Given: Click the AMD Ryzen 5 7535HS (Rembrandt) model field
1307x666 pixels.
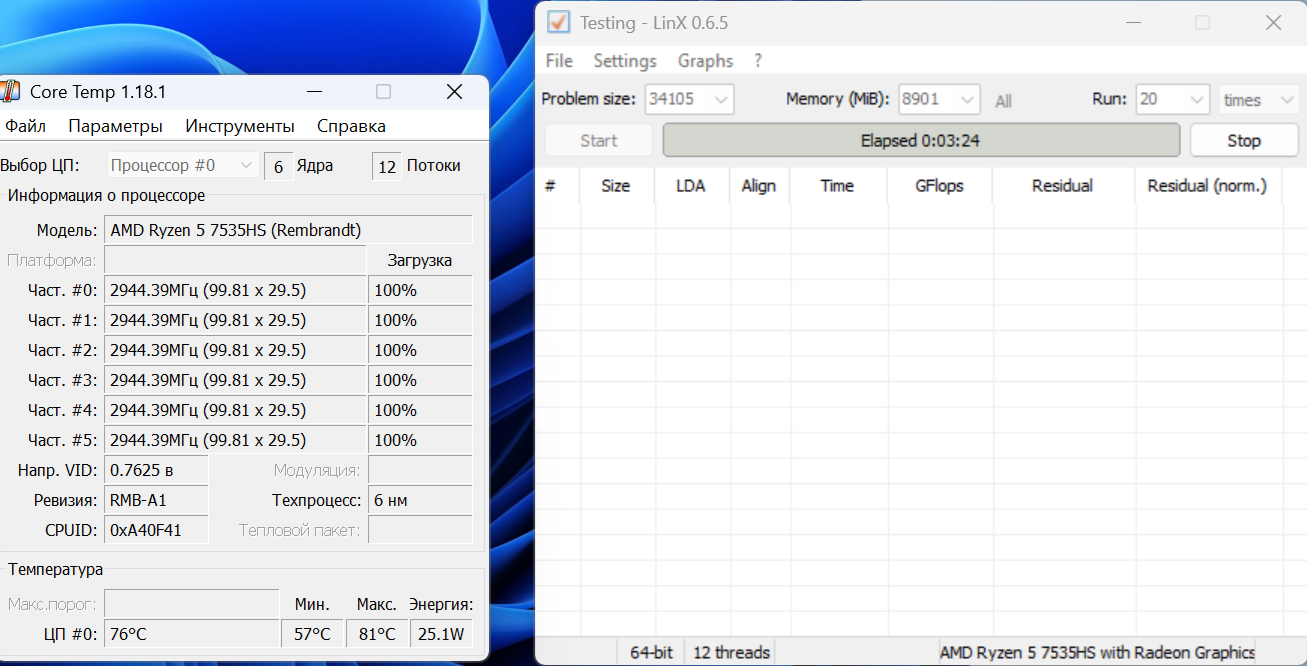Looking at the screenshot, I should [x=288, y=230].
